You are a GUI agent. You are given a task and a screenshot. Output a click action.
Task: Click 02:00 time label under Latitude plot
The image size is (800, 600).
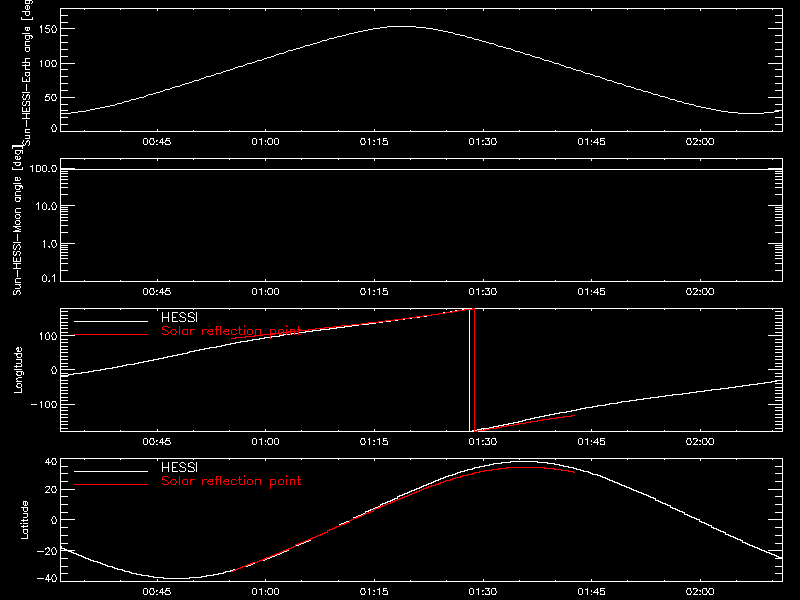point(700,591)
